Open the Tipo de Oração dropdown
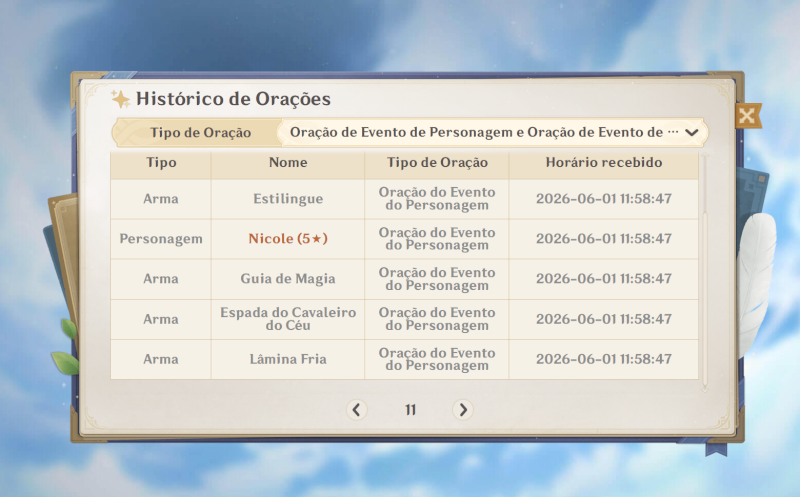This screenshot has width=800, height=497. pos(492,133)
